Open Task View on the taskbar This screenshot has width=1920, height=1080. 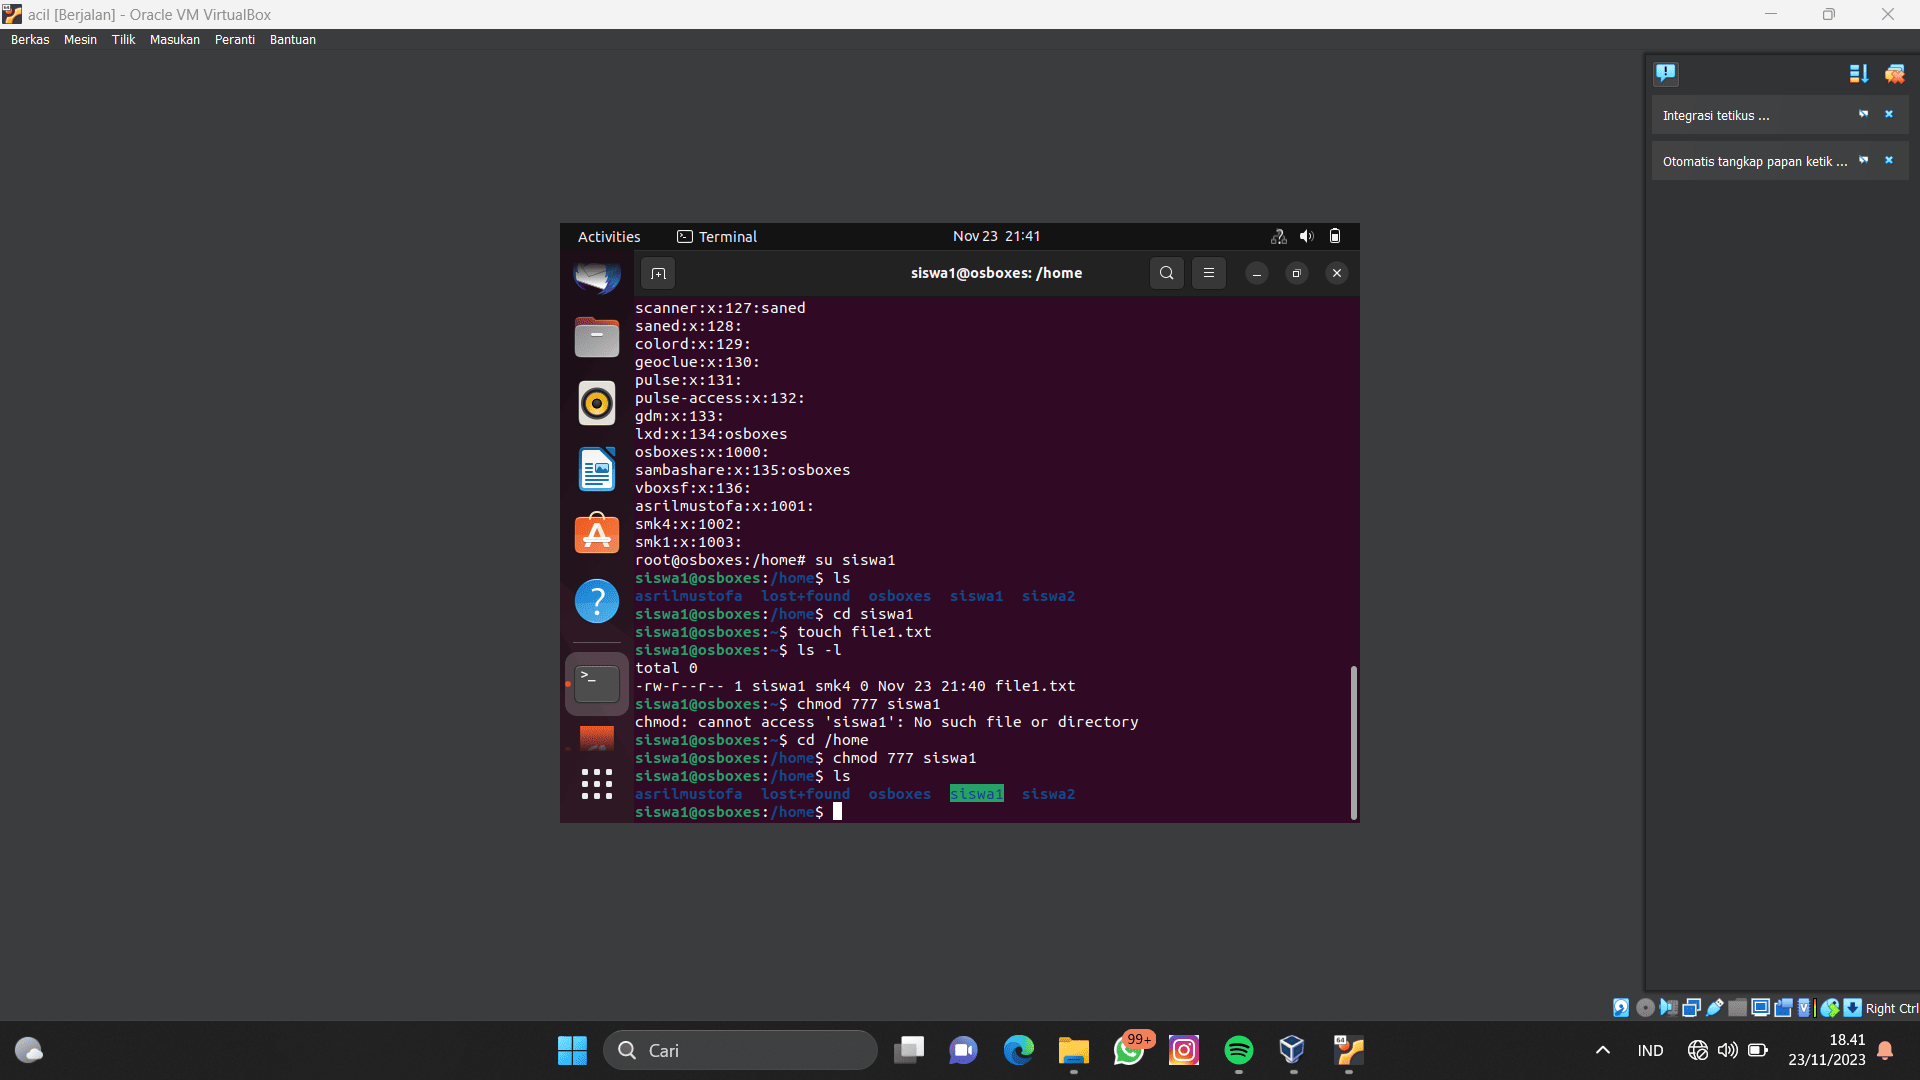click(909, 1050)
